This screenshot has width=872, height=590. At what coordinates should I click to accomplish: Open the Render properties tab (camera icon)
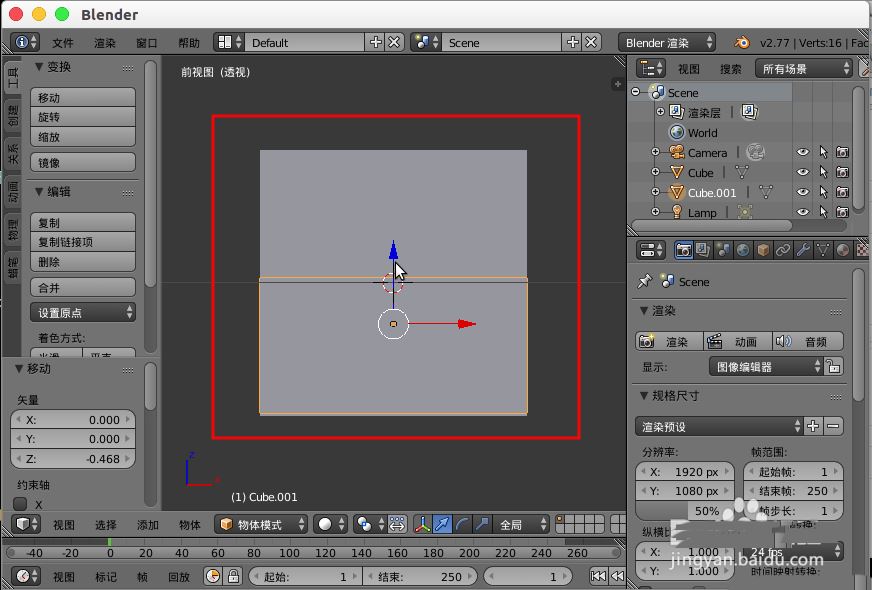tap(684, 249)
